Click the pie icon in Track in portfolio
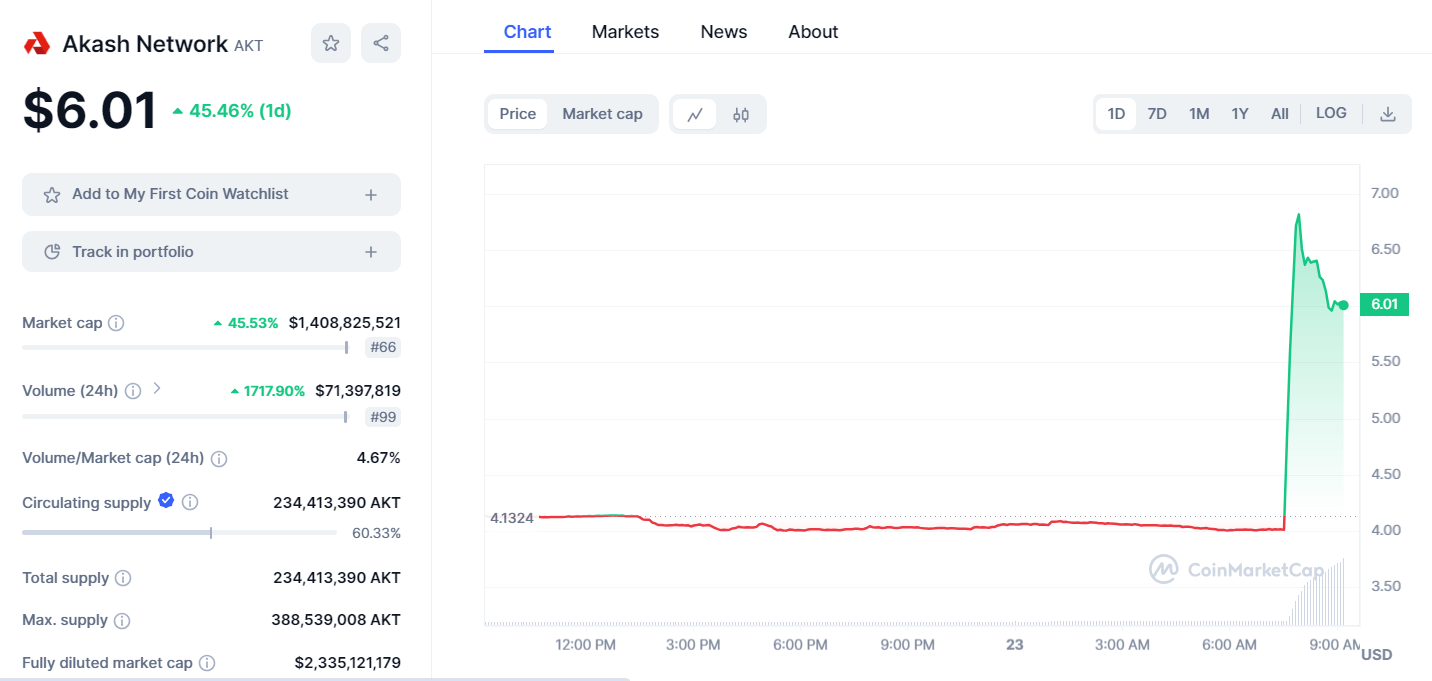 pos(52,252)
